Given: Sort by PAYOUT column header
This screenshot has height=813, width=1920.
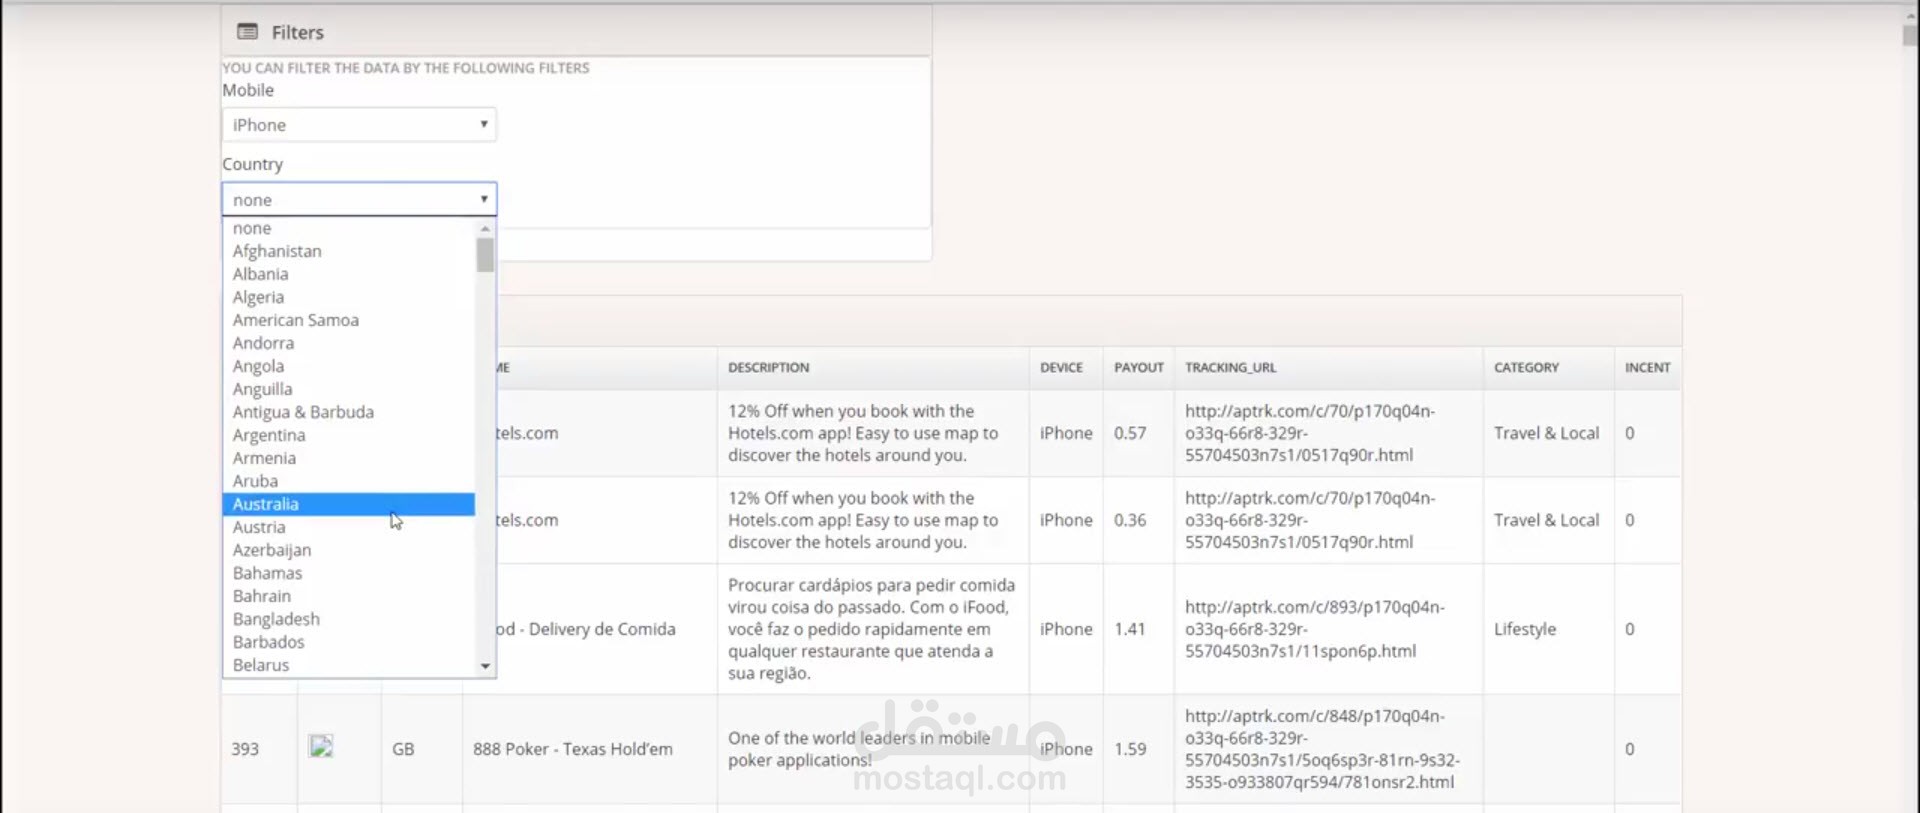Looking at the screenshot, I should 1139,368.
